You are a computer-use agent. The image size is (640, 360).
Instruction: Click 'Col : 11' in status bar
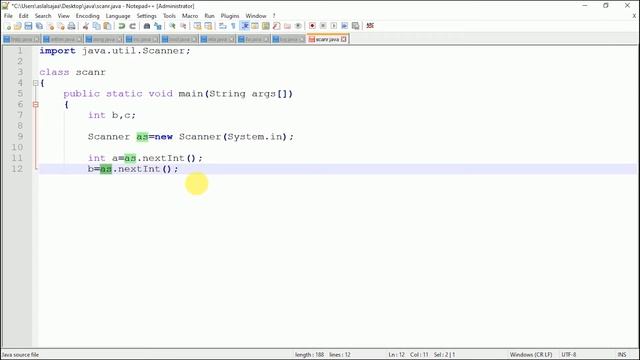click(x=419, y=355)
